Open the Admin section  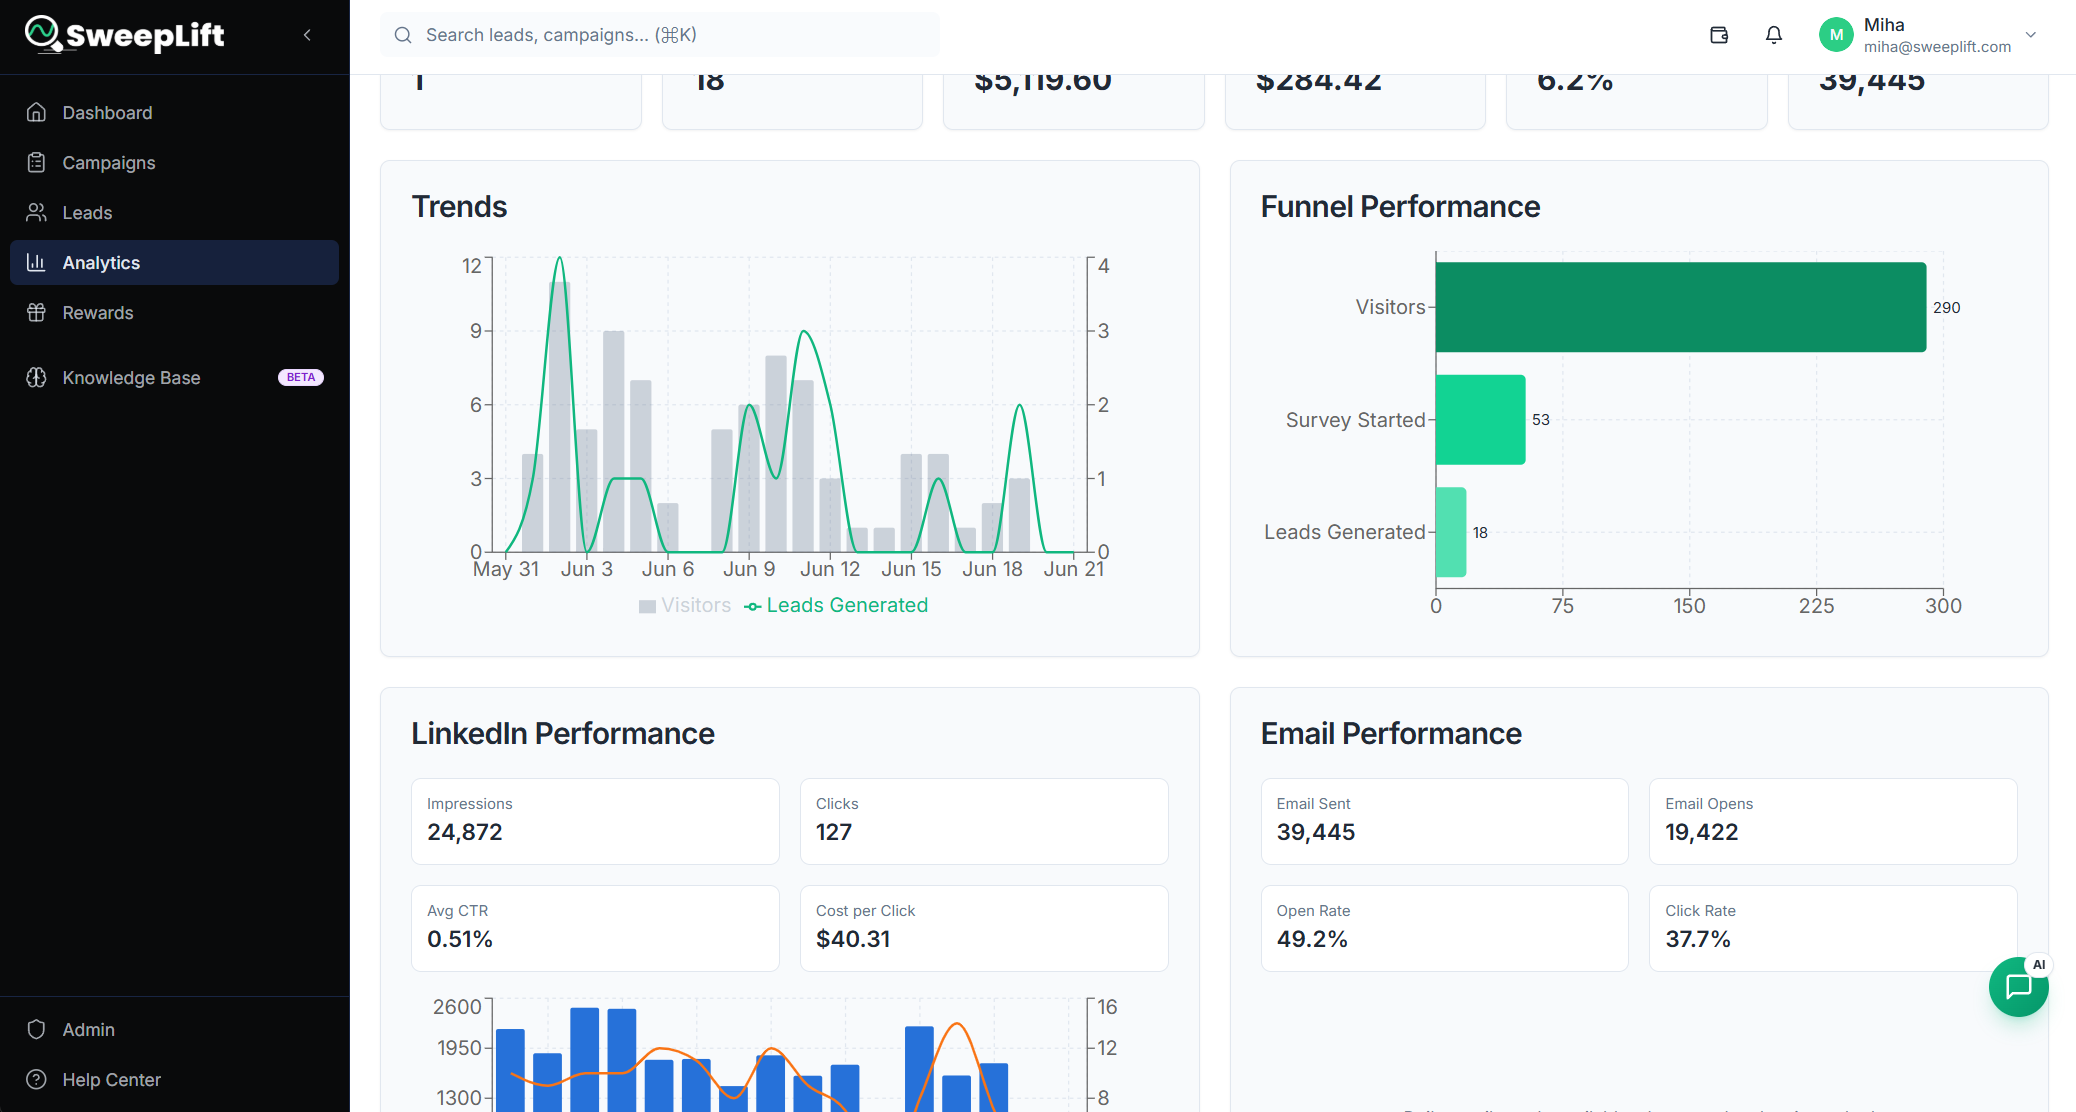pos(174,1030)
